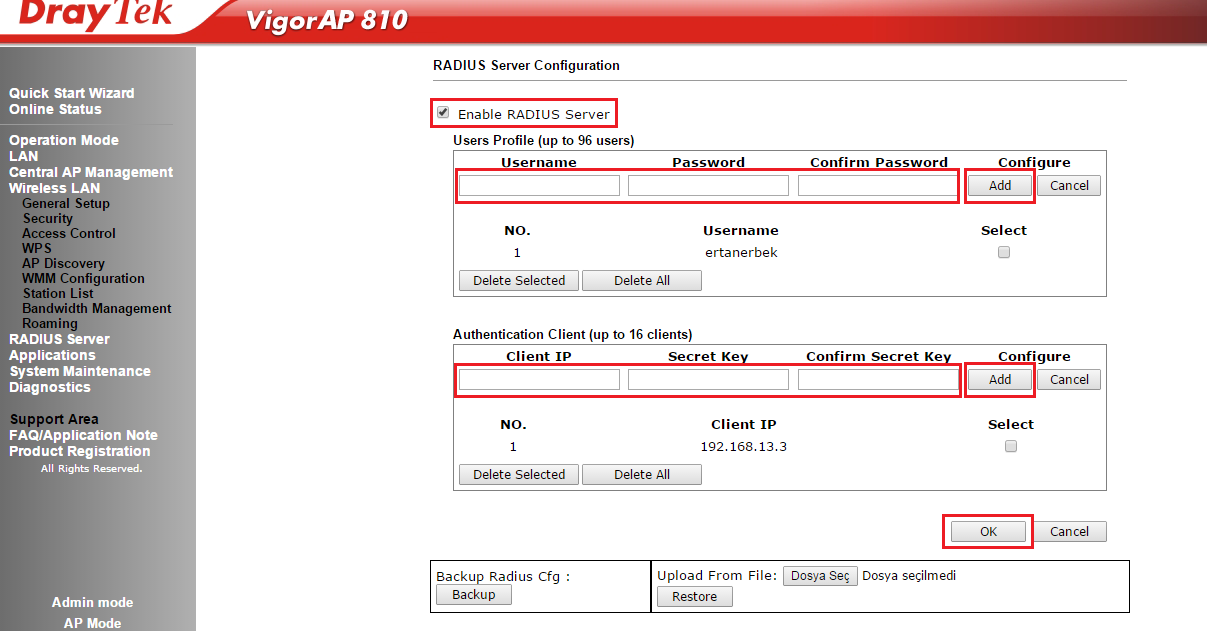The width and height of the screenshot is (1207, 631).
Task: Click the Client IP input field
Action: 539,380
